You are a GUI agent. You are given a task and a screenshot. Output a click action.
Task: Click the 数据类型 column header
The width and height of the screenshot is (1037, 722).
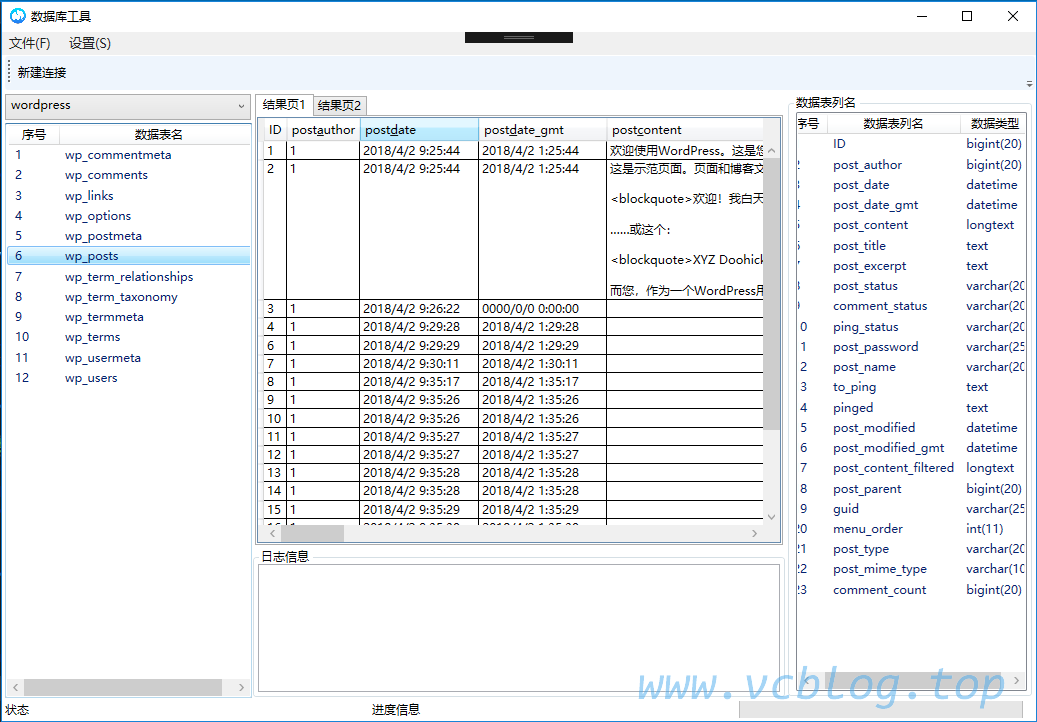[x=994, y=124]
